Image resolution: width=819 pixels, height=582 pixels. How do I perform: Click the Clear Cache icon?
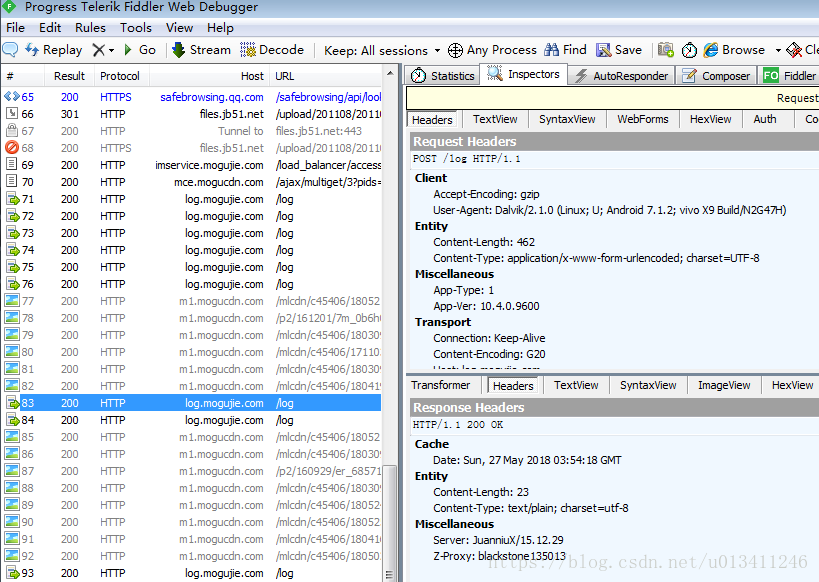[x=794, y=50]
